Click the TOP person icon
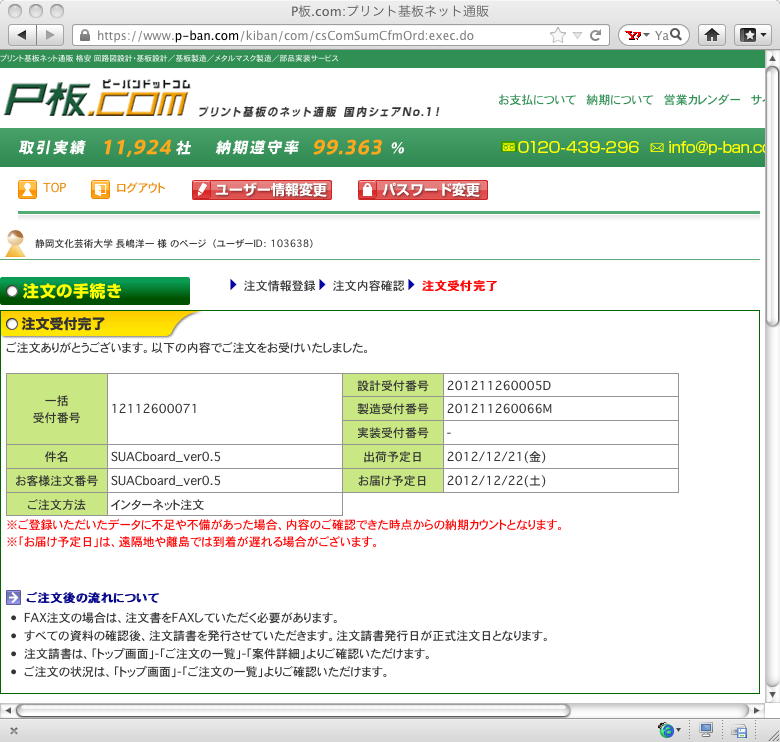 click(x=27, y=189)
